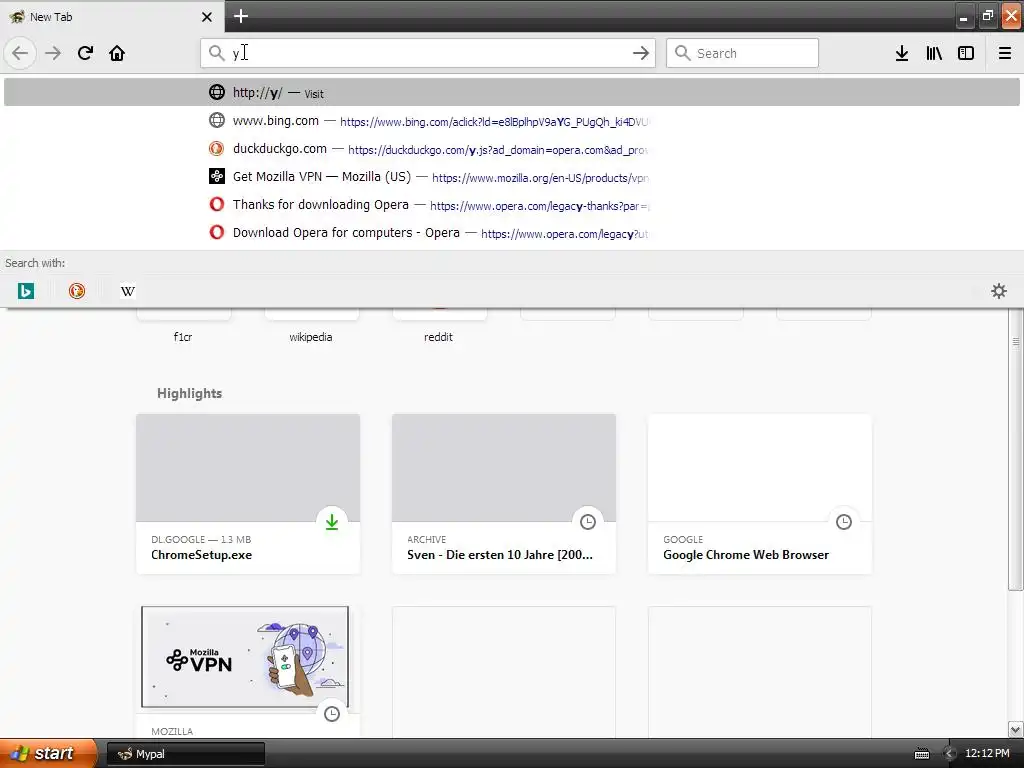This screenshot has width=1024, height=768.
Task: Close the New Tab tab
Action: tap(206, 17)
